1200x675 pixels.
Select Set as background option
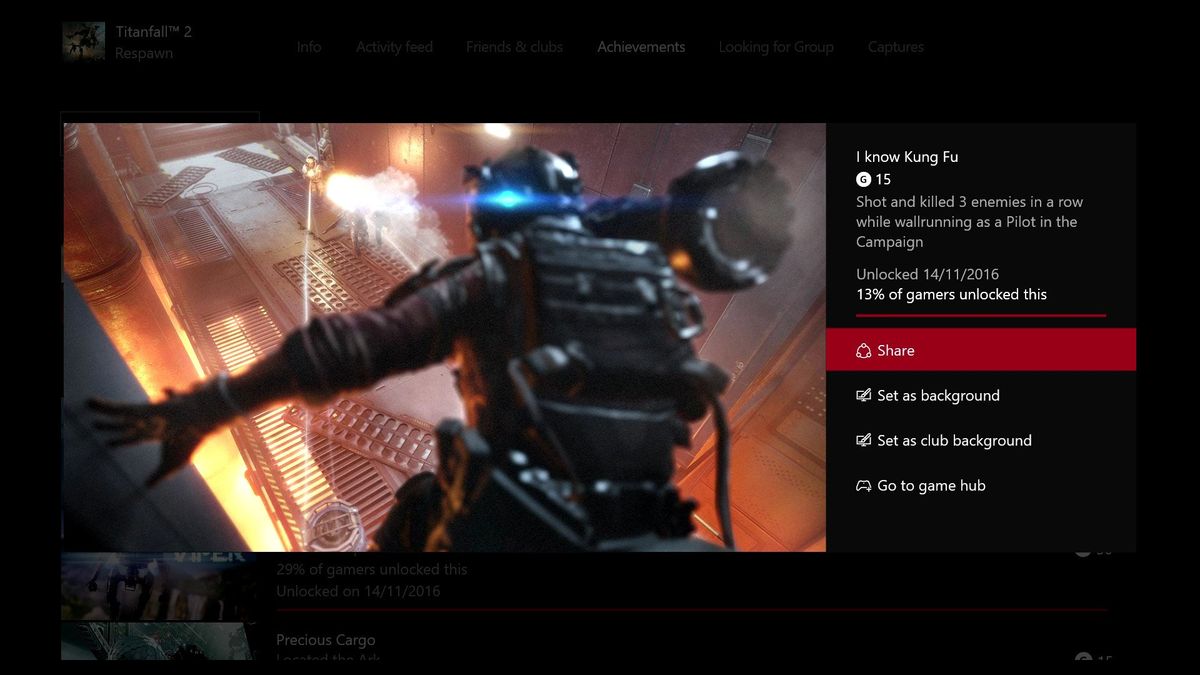[x=938, y=395]
